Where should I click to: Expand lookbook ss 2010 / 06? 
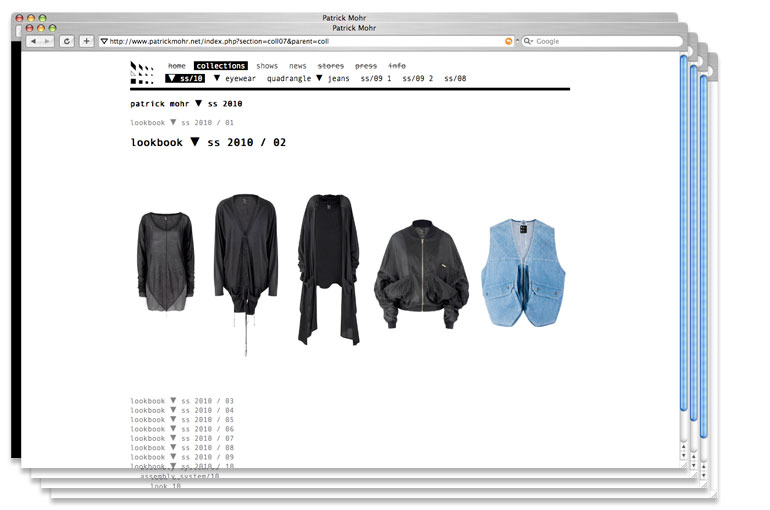click(x=182, y=429)
